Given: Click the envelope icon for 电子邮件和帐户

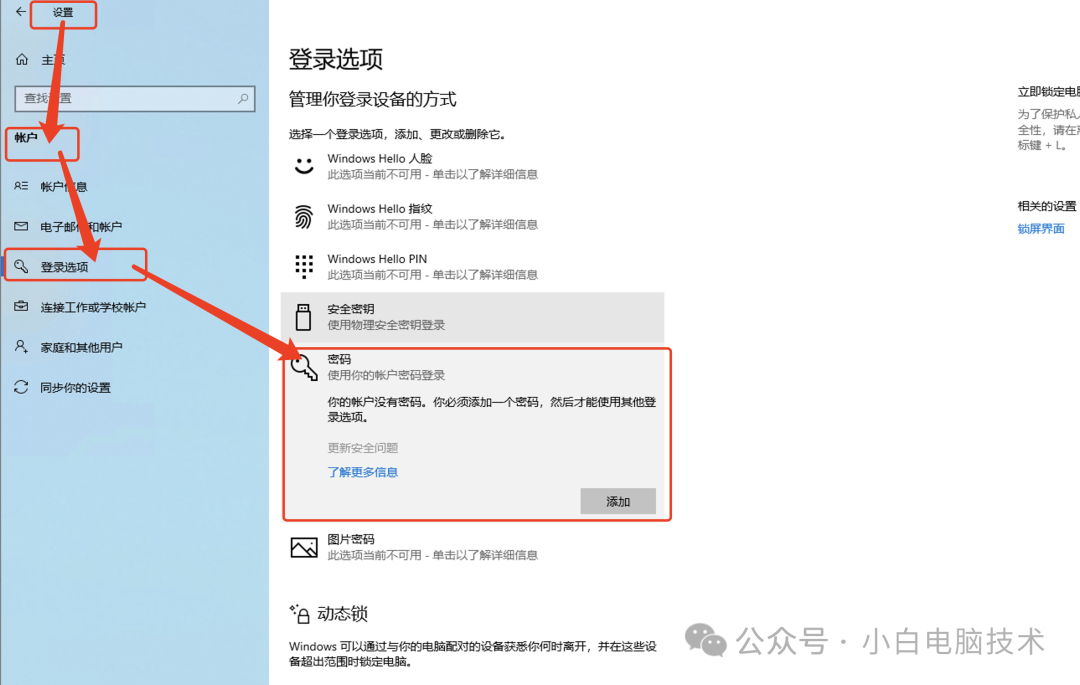Looking at the screenshot, I should (x=21, y=226).
